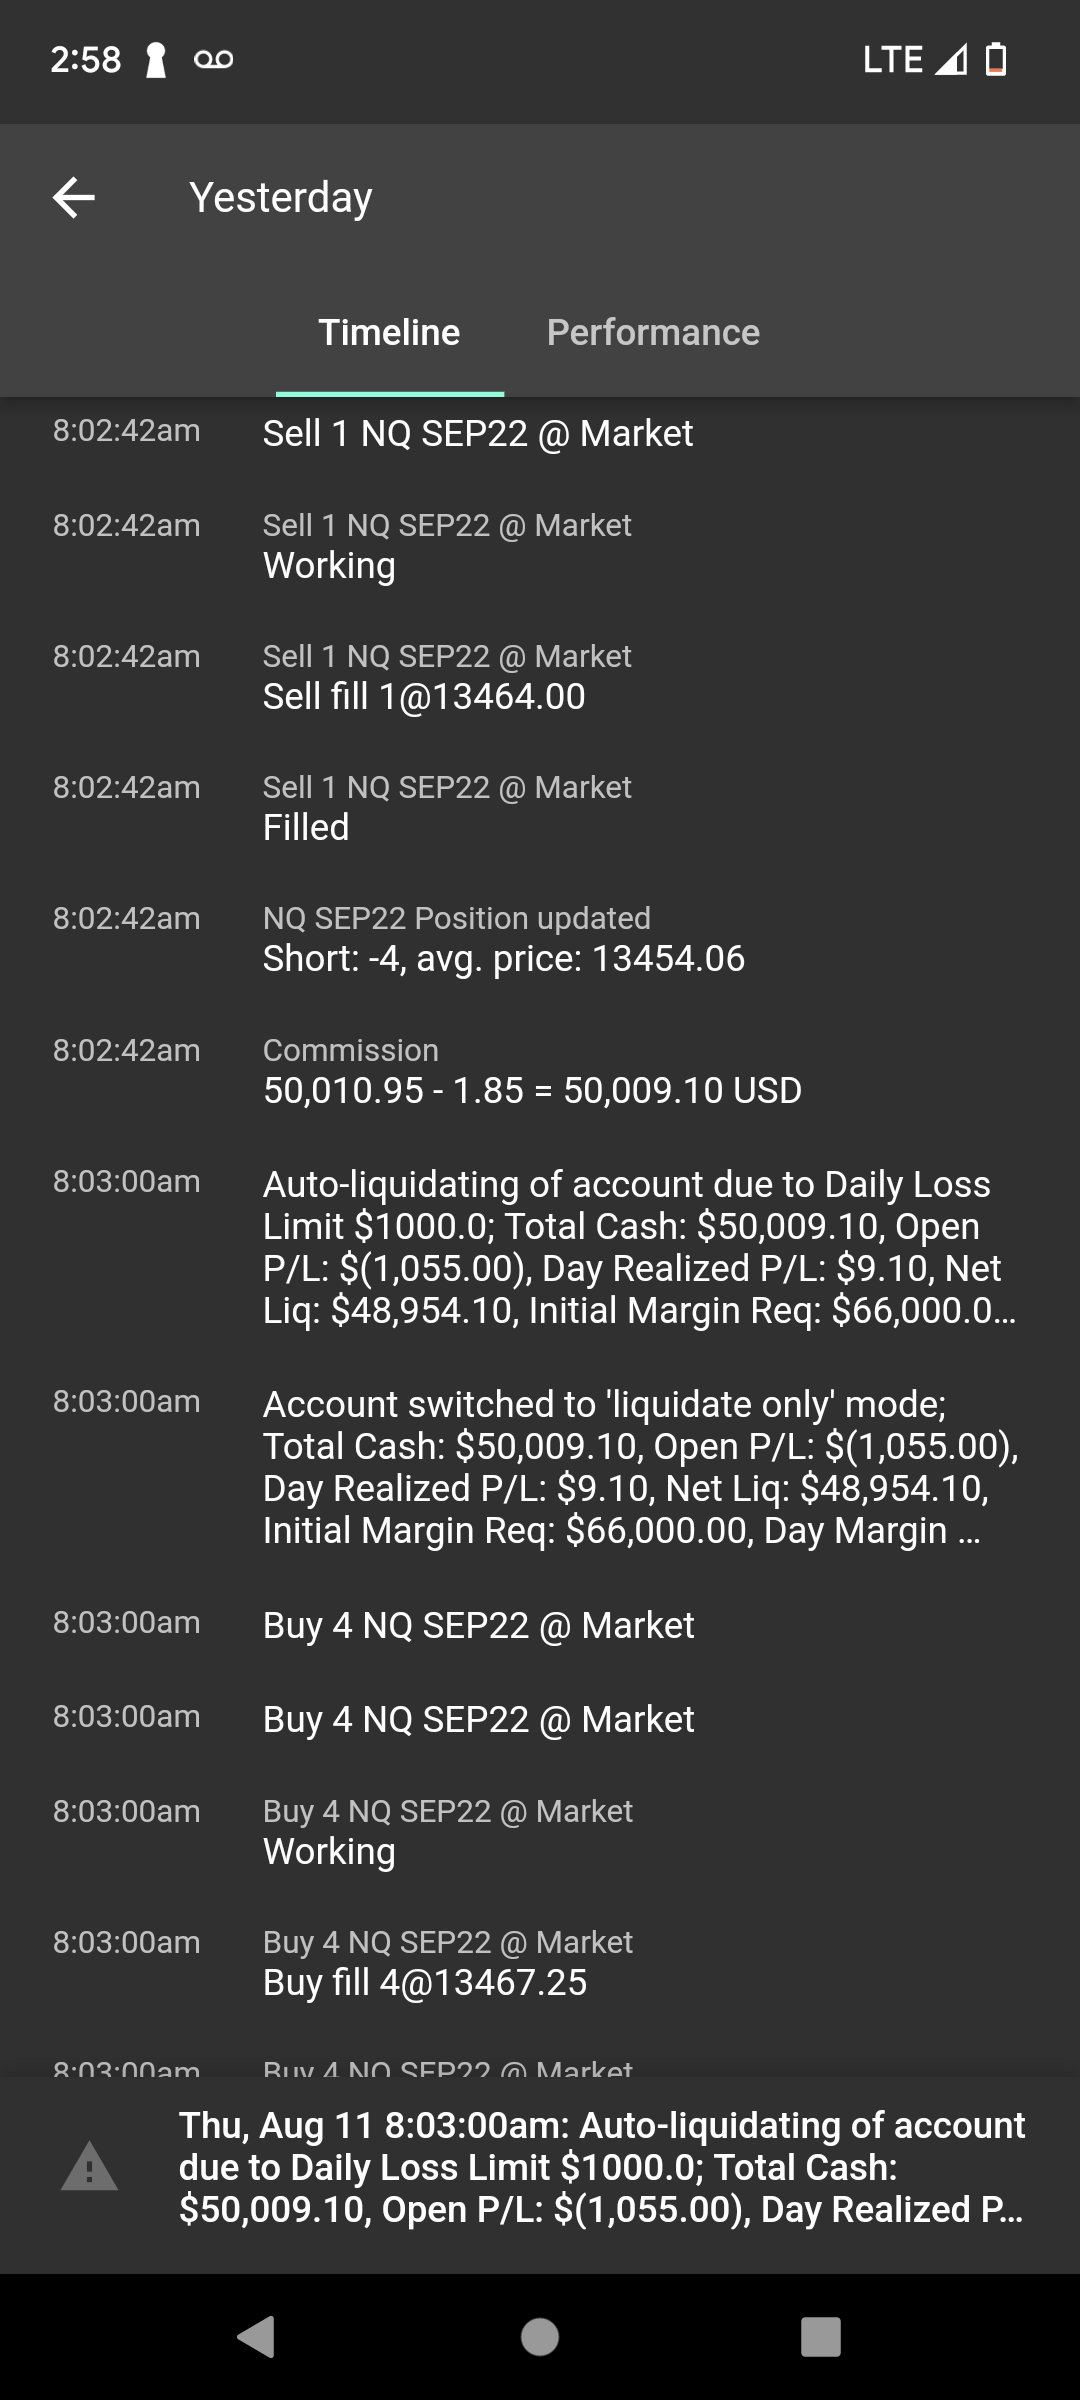This screenshot has width=1080, height=2400.
Task: Switch to the Performance tab
Action: point(653,332)
